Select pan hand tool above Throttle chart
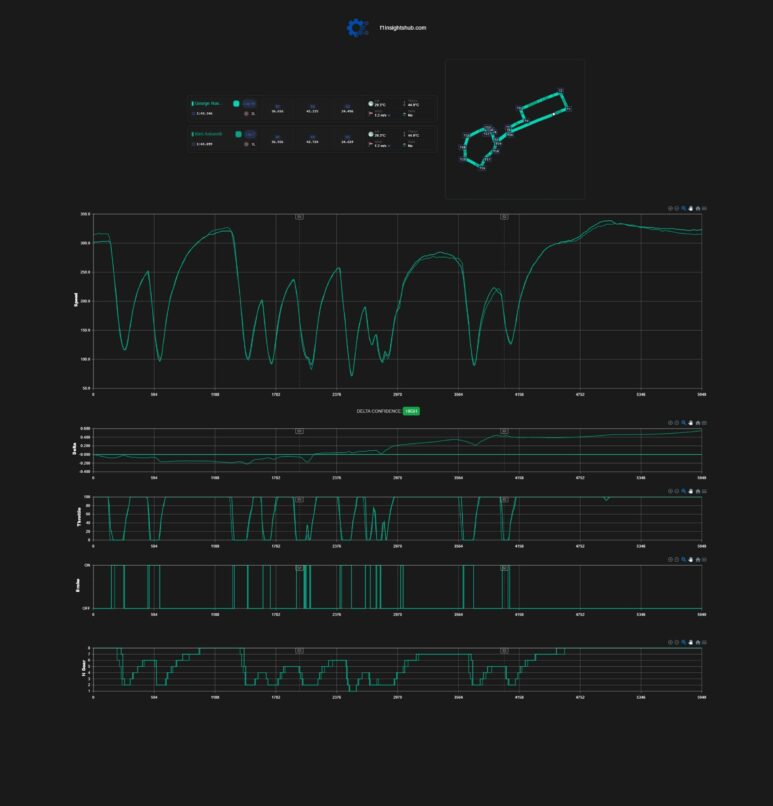The width and height of the screenshot is (773, 806). pos(691,491)
